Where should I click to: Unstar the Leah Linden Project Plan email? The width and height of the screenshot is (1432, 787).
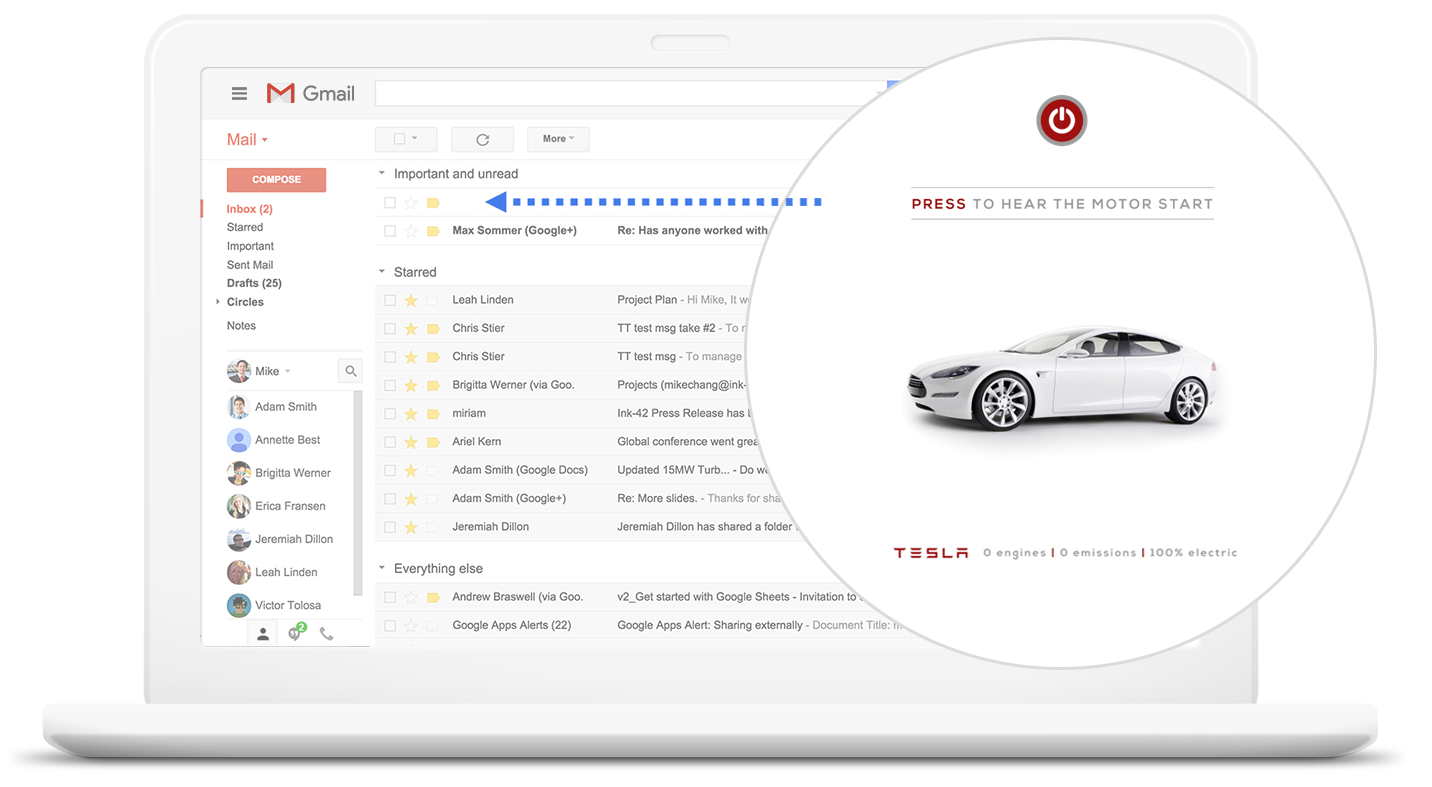tap(411, 300)
